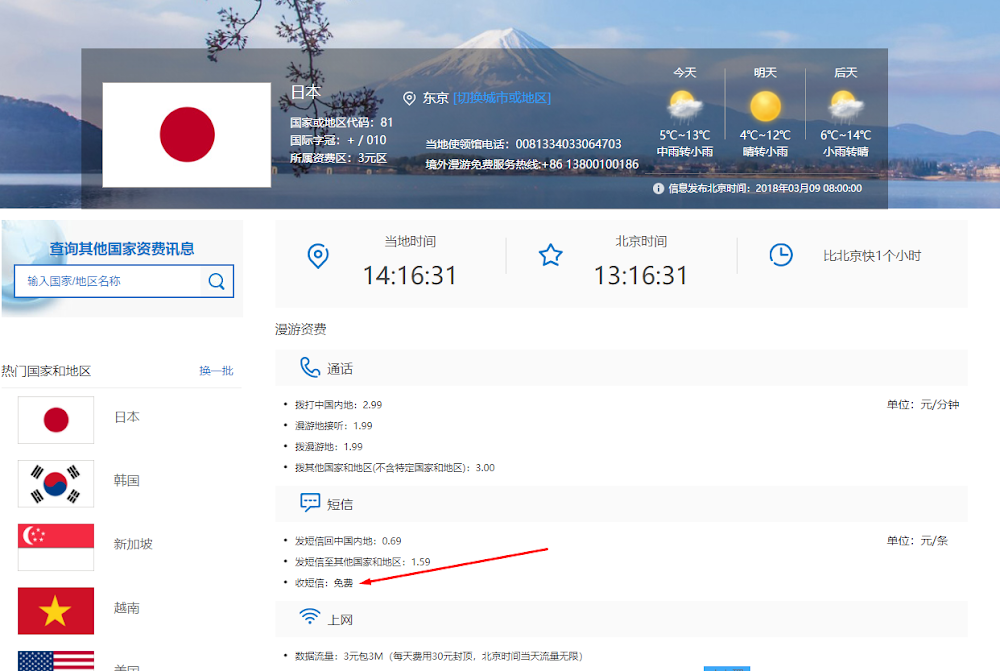Open 新加坡 in hot countries list
Screen dimensions: 1000x671
tap(133, 544)
